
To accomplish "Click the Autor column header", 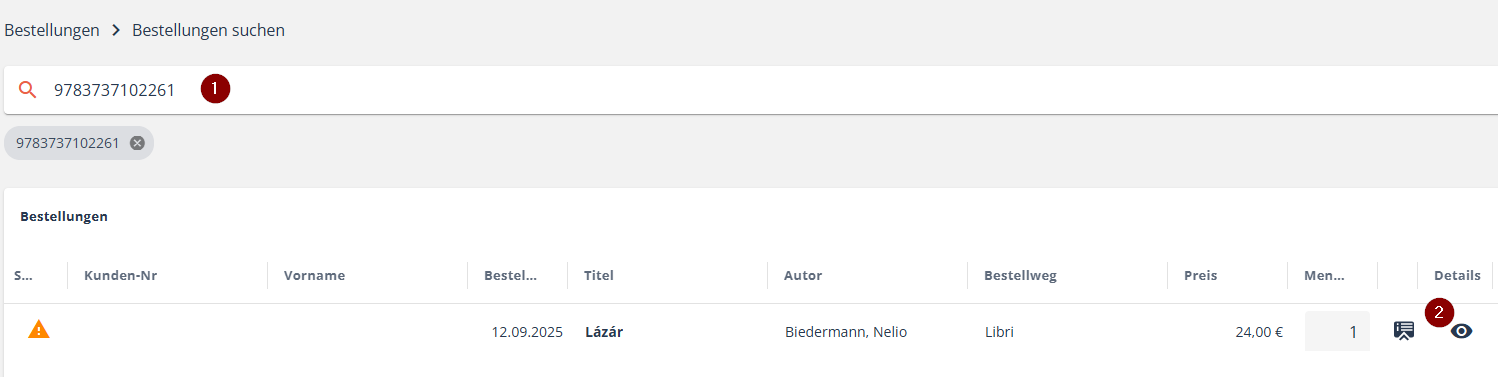I will (803, 276).
